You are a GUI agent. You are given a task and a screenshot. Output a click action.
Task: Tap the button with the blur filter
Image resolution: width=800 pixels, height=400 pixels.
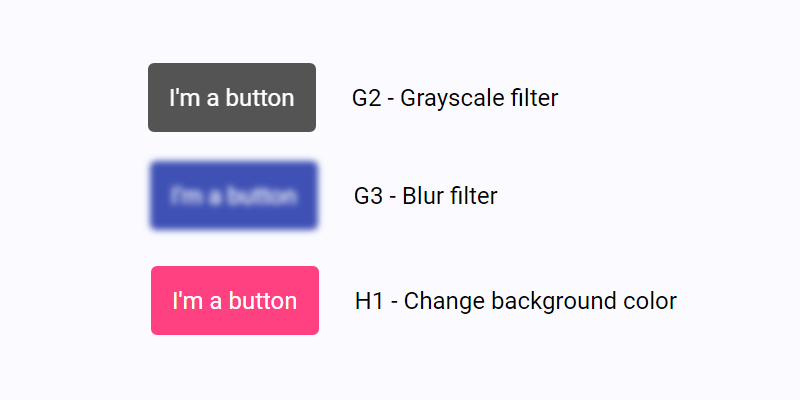[x=234, y=196]
